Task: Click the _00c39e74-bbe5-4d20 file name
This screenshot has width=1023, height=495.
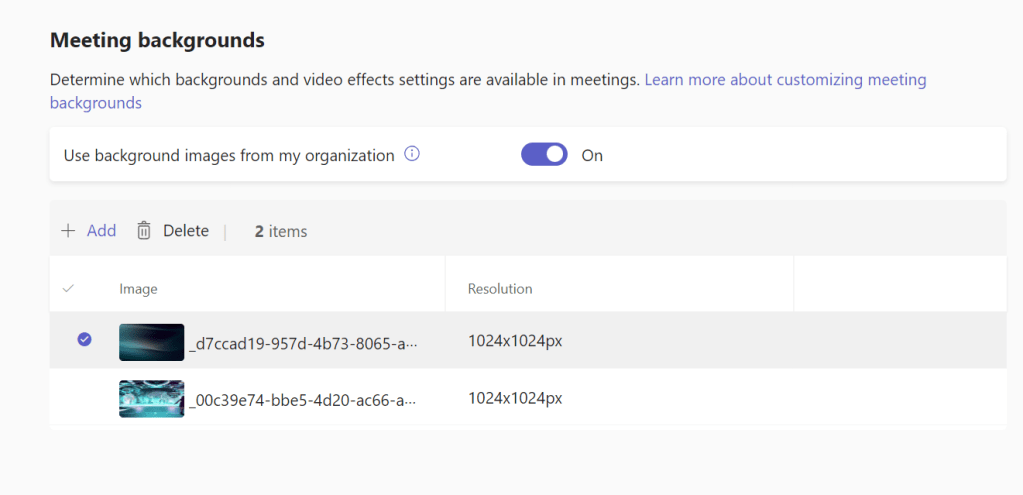Action: 302,399
